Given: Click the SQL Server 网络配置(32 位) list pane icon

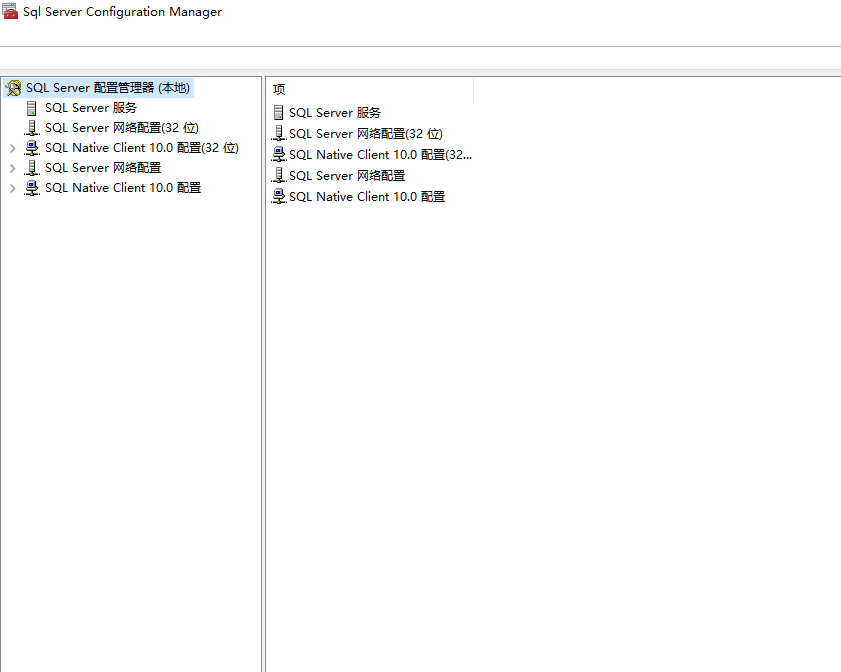Looking at the screenshot, I should [279, 134].
